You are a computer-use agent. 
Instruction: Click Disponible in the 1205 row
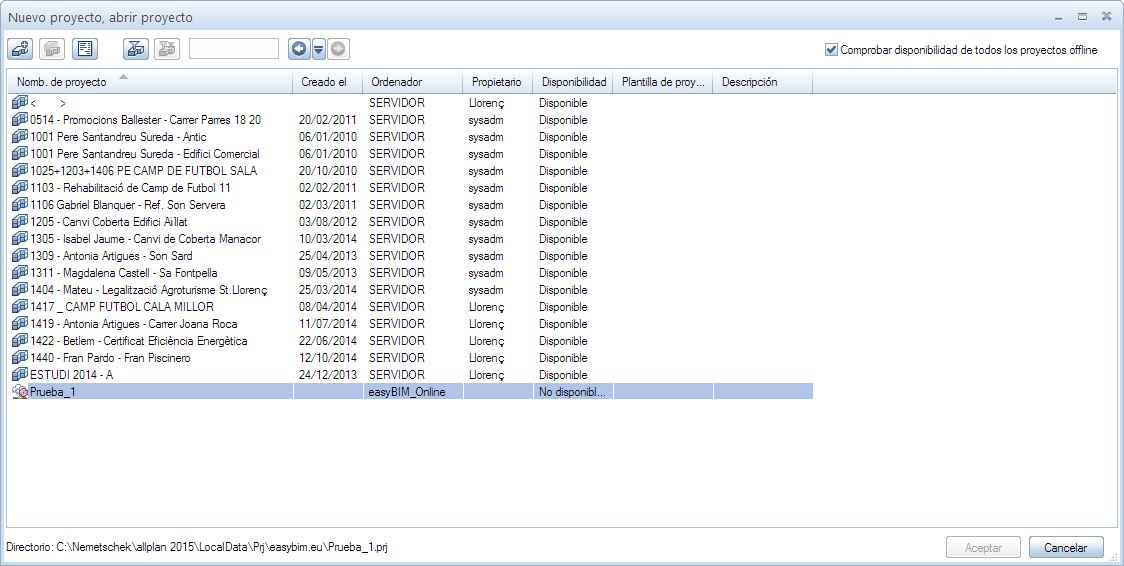pos(563,222)
